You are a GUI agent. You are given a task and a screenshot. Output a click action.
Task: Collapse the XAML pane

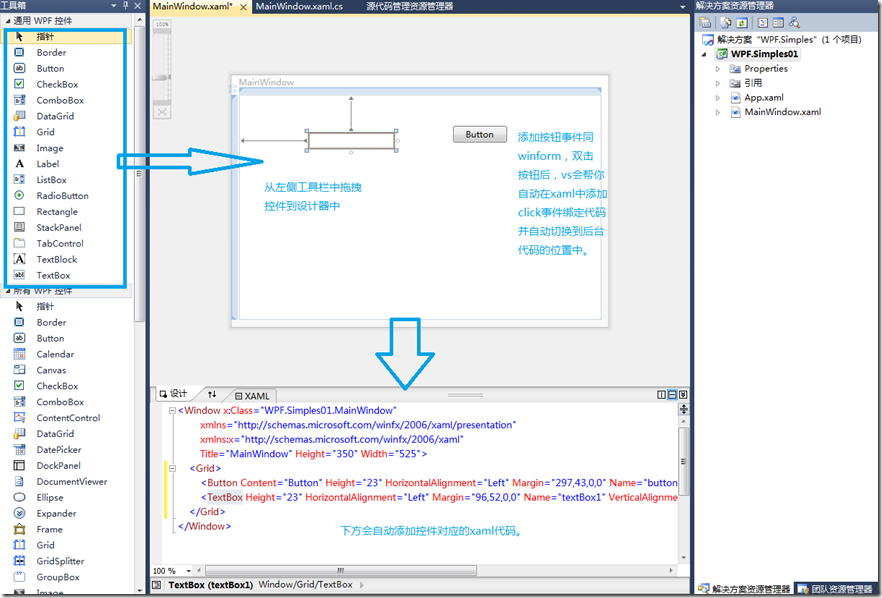[x=683, y=395]
